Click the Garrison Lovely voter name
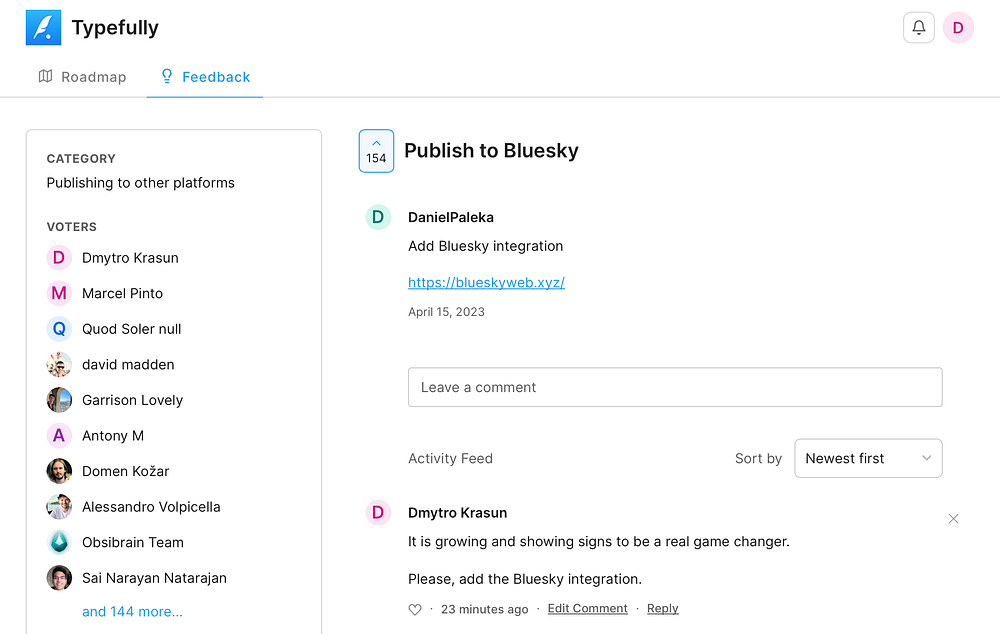The height and width of the screenshot is (634, 1000). [132, 400]
